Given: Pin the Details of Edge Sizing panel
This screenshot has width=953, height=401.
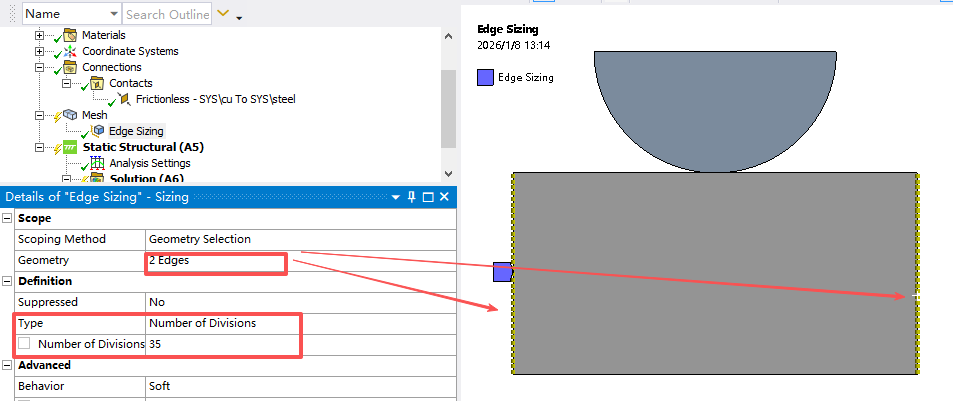Looking at the screenshot, I should [411, 197].
